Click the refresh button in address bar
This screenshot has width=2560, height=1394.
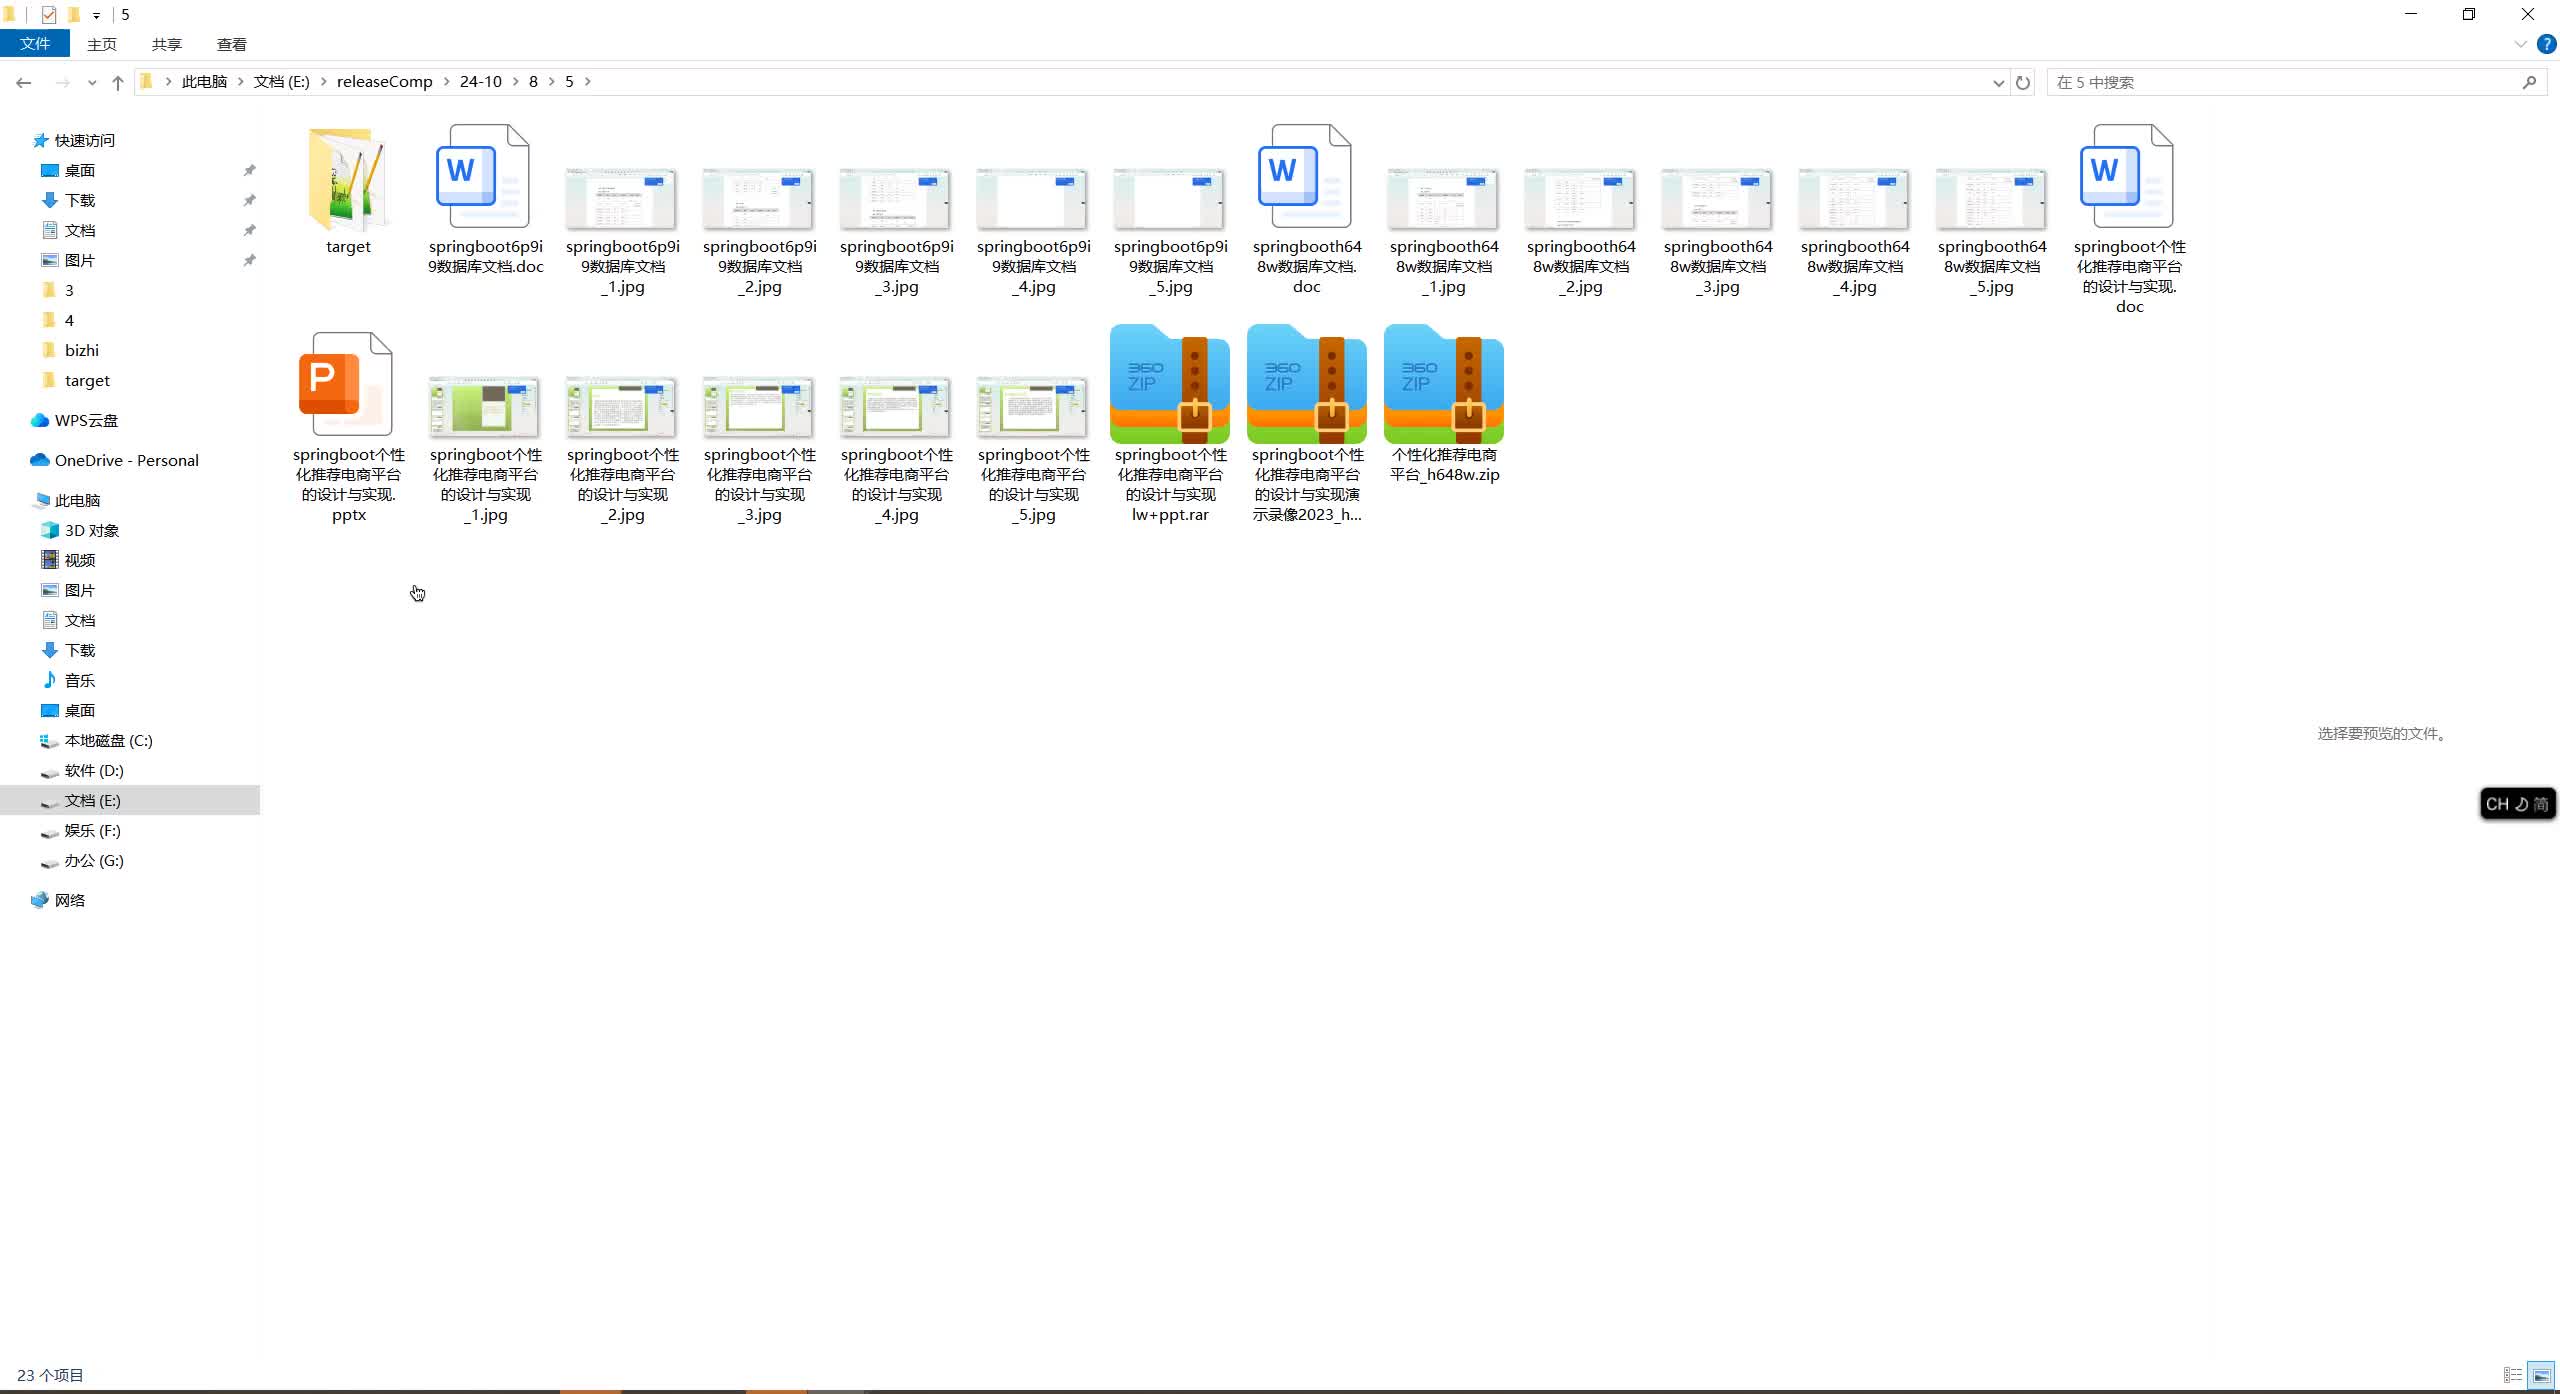pyautogui.click(x=2023, y=82)
